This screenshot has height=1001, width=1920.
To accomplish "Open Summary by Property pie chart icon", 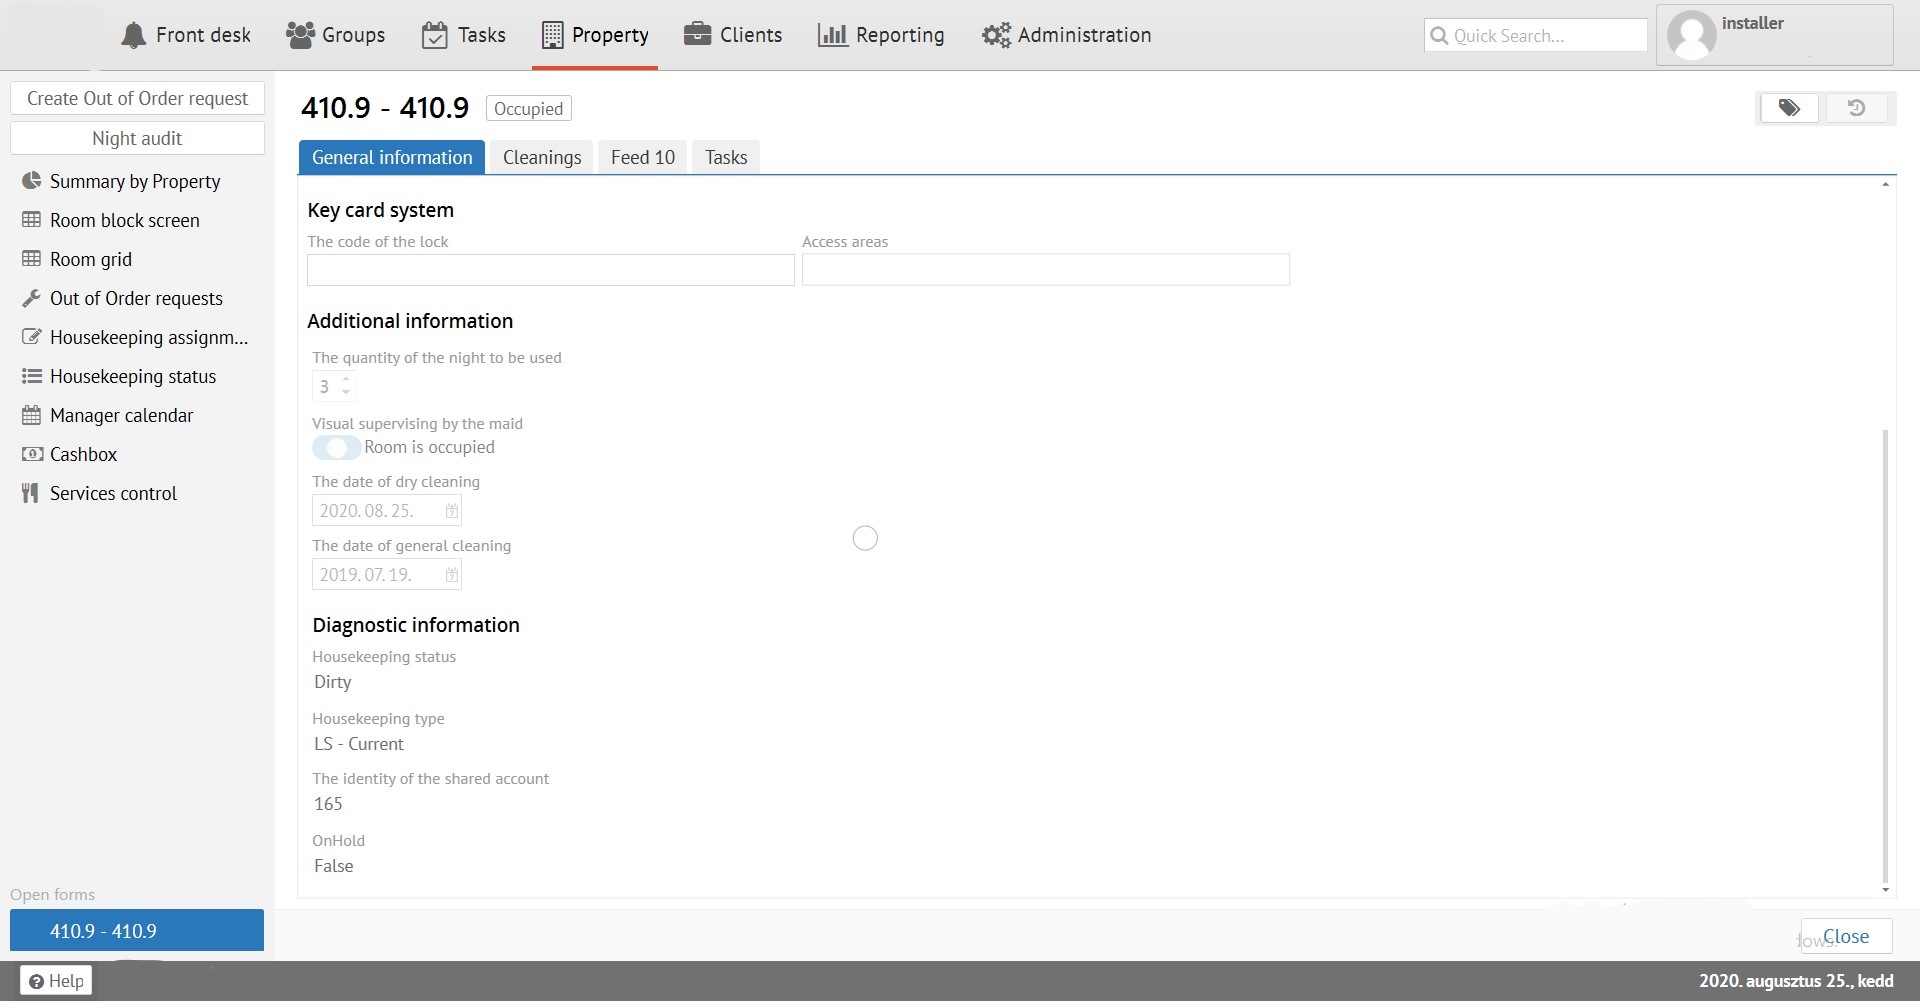I will point(32,181).
